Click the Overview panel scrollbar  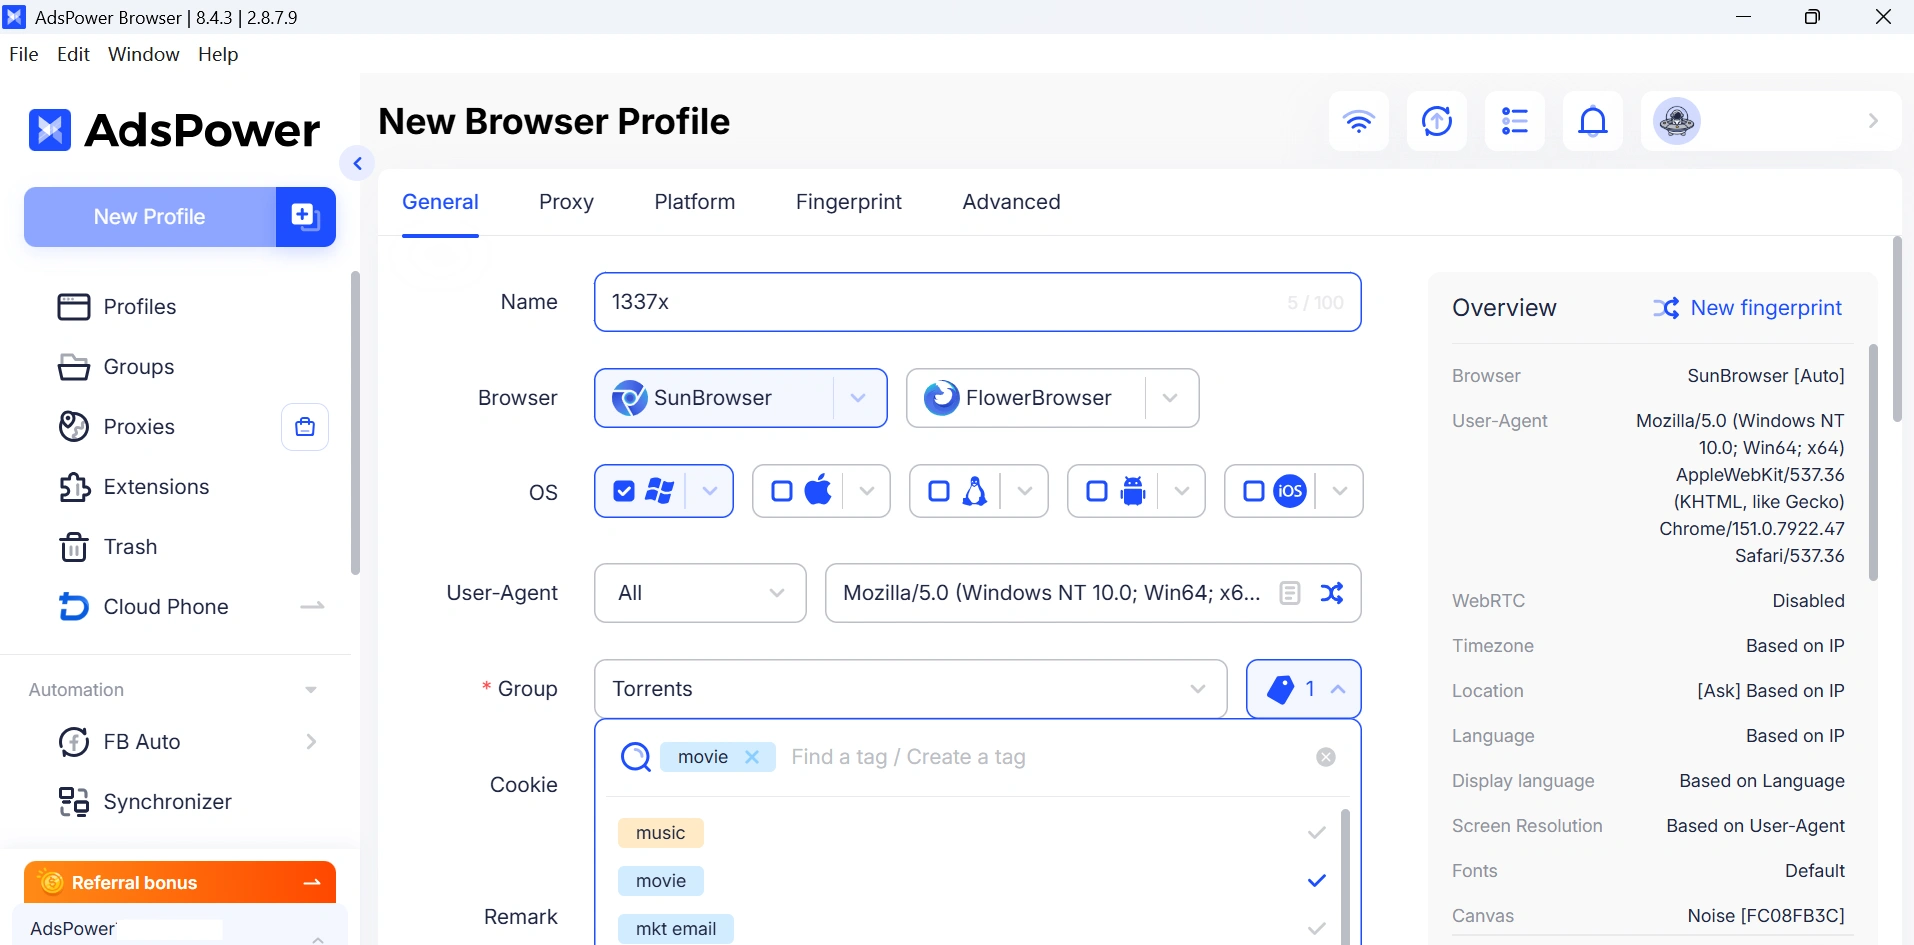[x=1873, y=462]
